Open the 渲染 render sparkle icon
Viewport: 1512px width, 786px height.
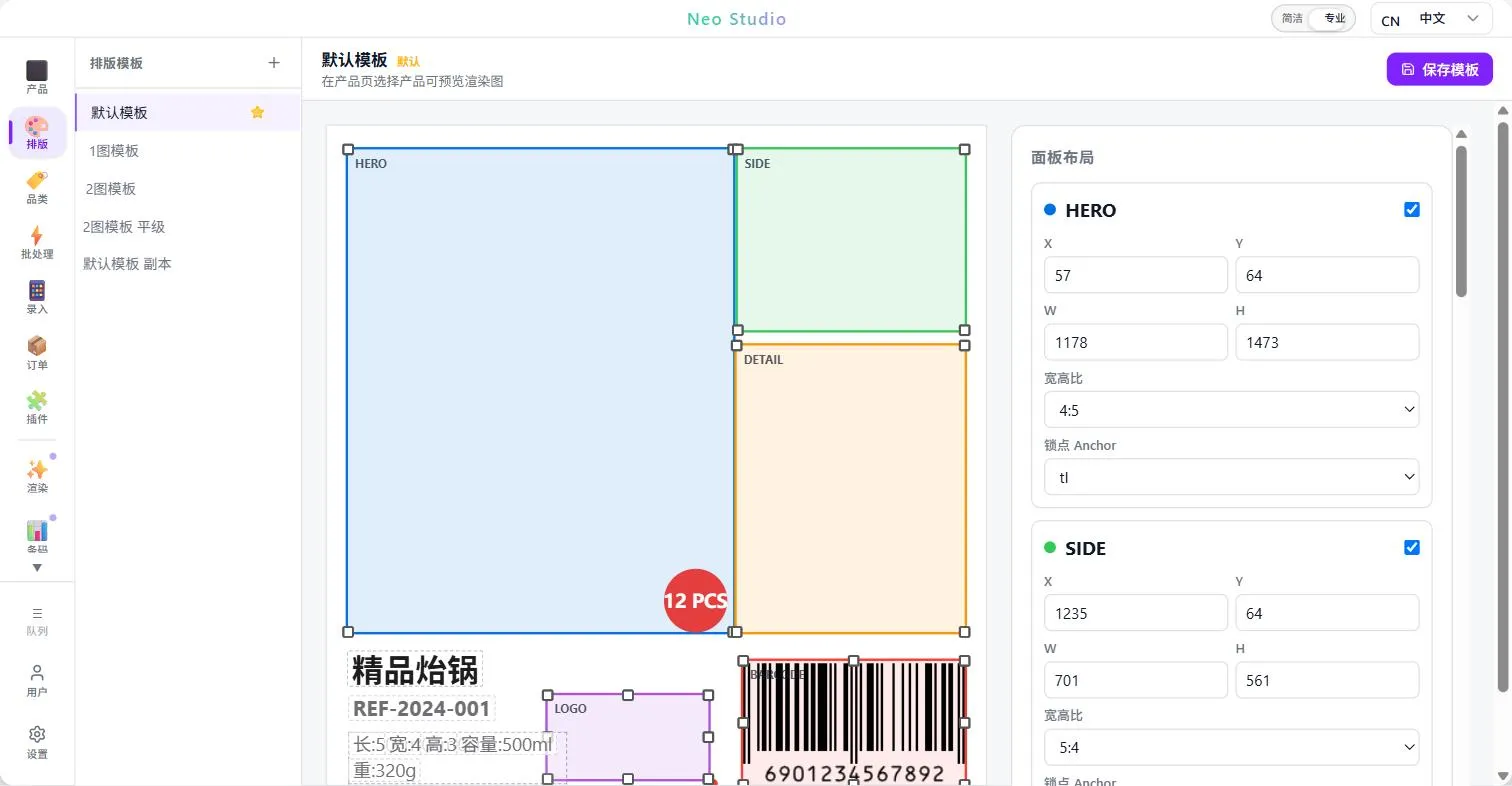pos(37,476)
